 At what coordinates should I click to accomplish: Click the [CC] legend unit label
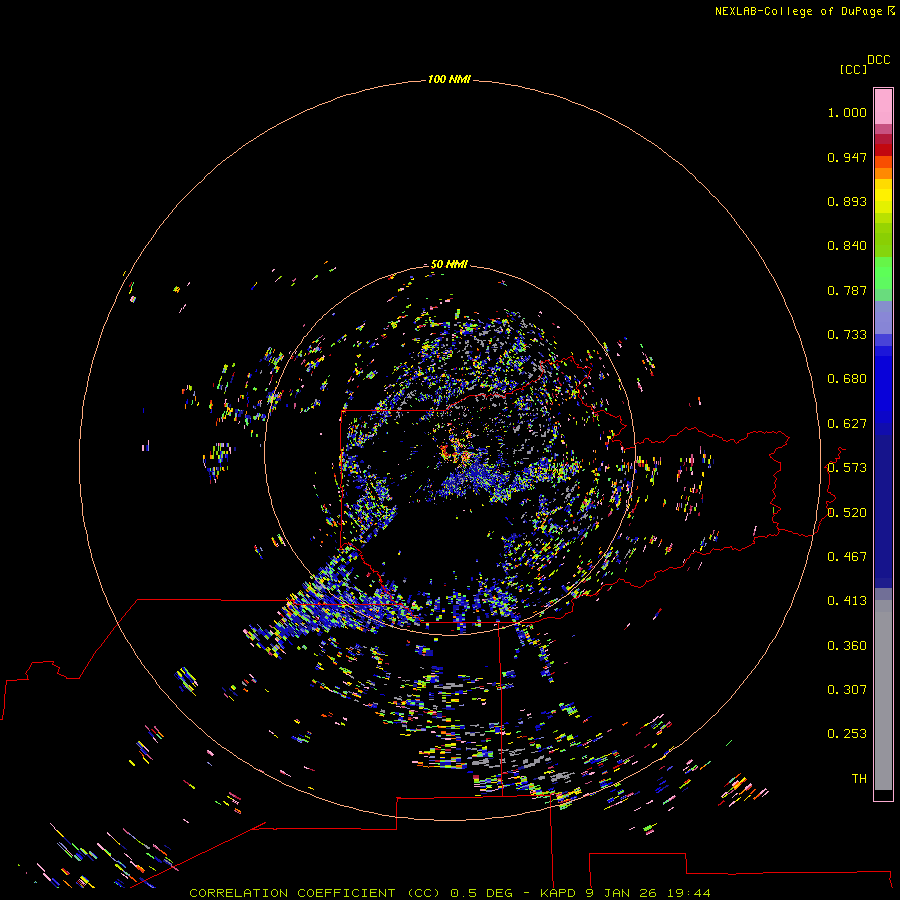[x=853, y=69]
